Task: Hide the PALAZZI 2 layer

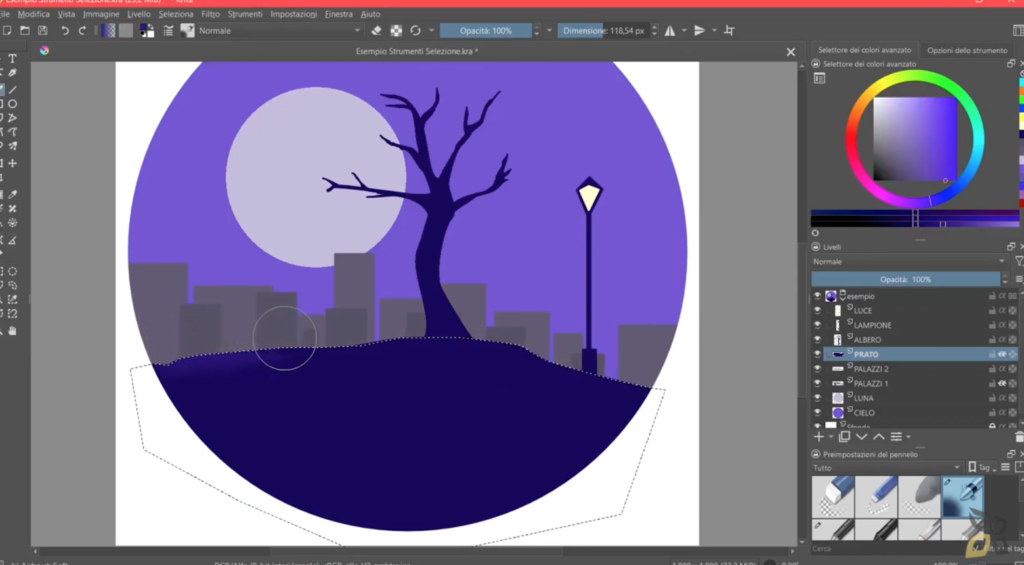Action: tap(817, 368)
